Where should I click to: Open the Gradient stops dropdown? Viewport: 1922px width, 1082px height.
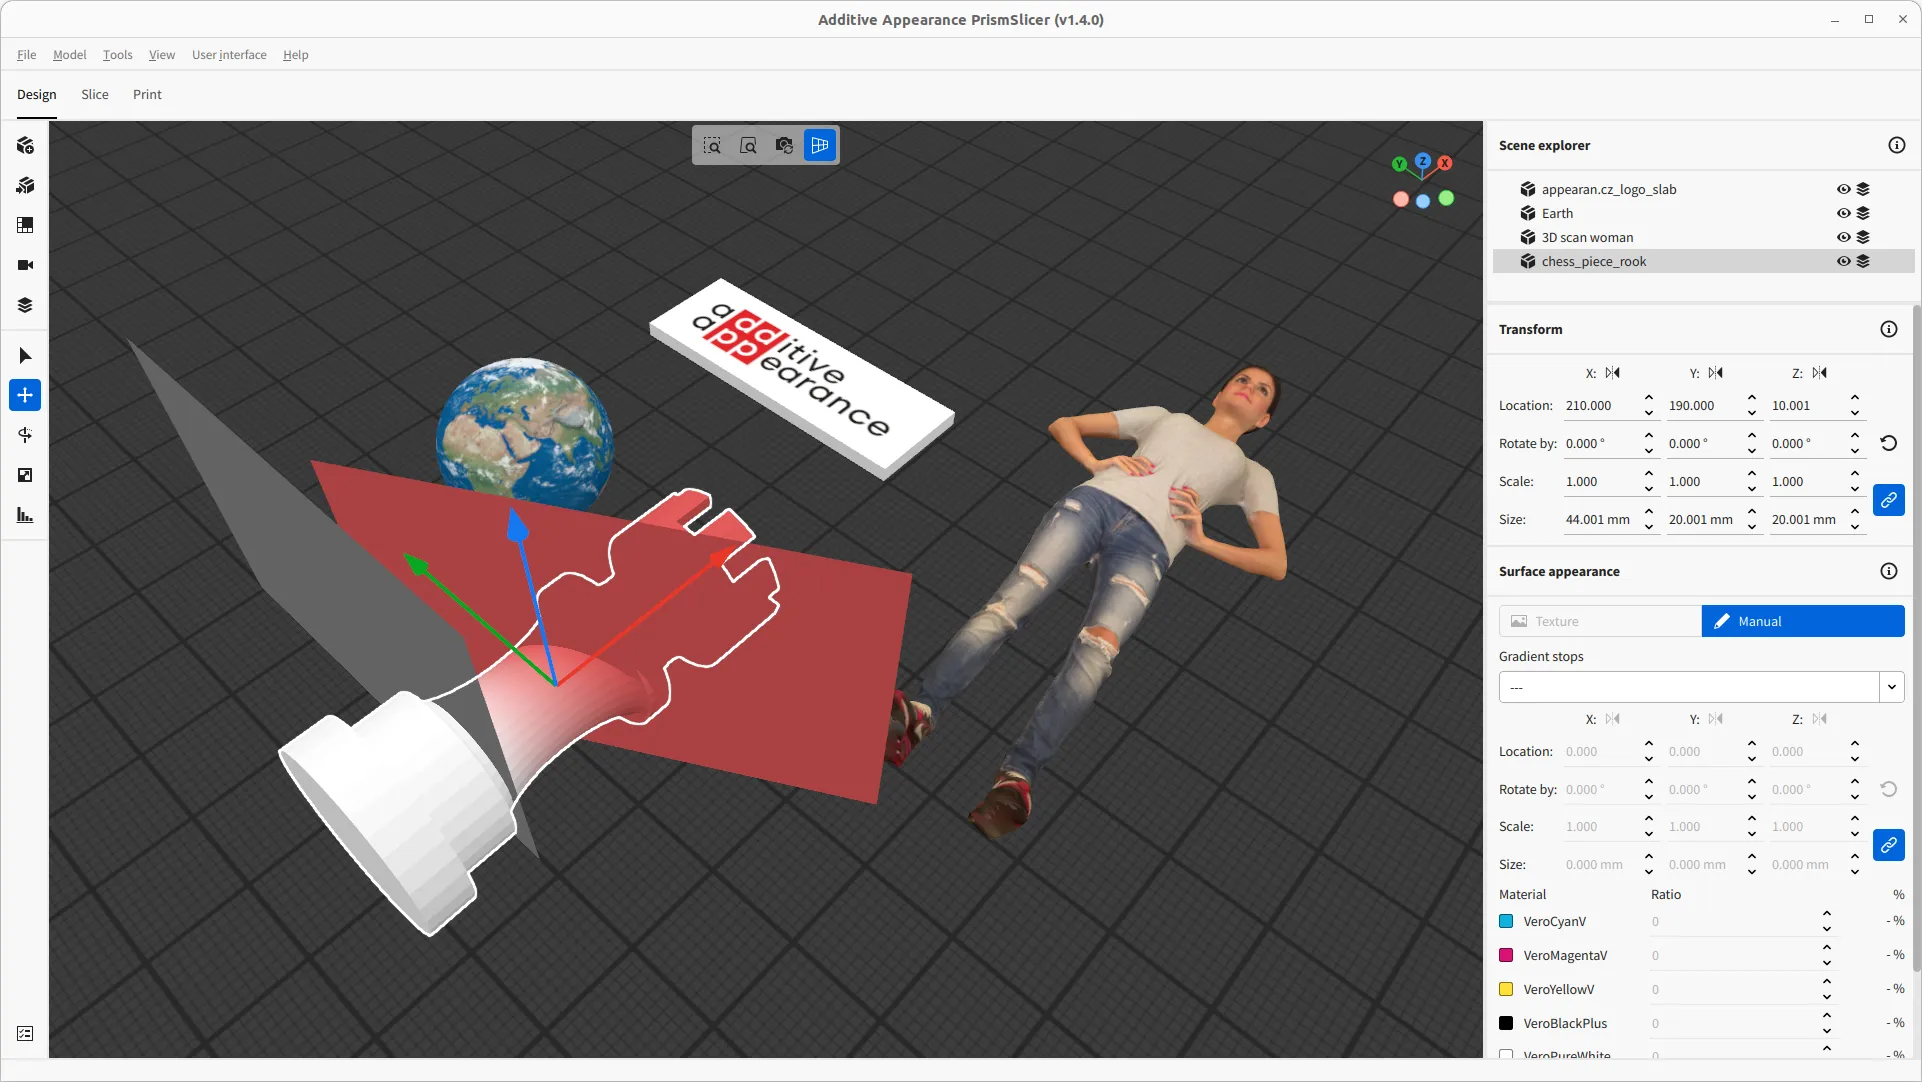point(1891,687)
